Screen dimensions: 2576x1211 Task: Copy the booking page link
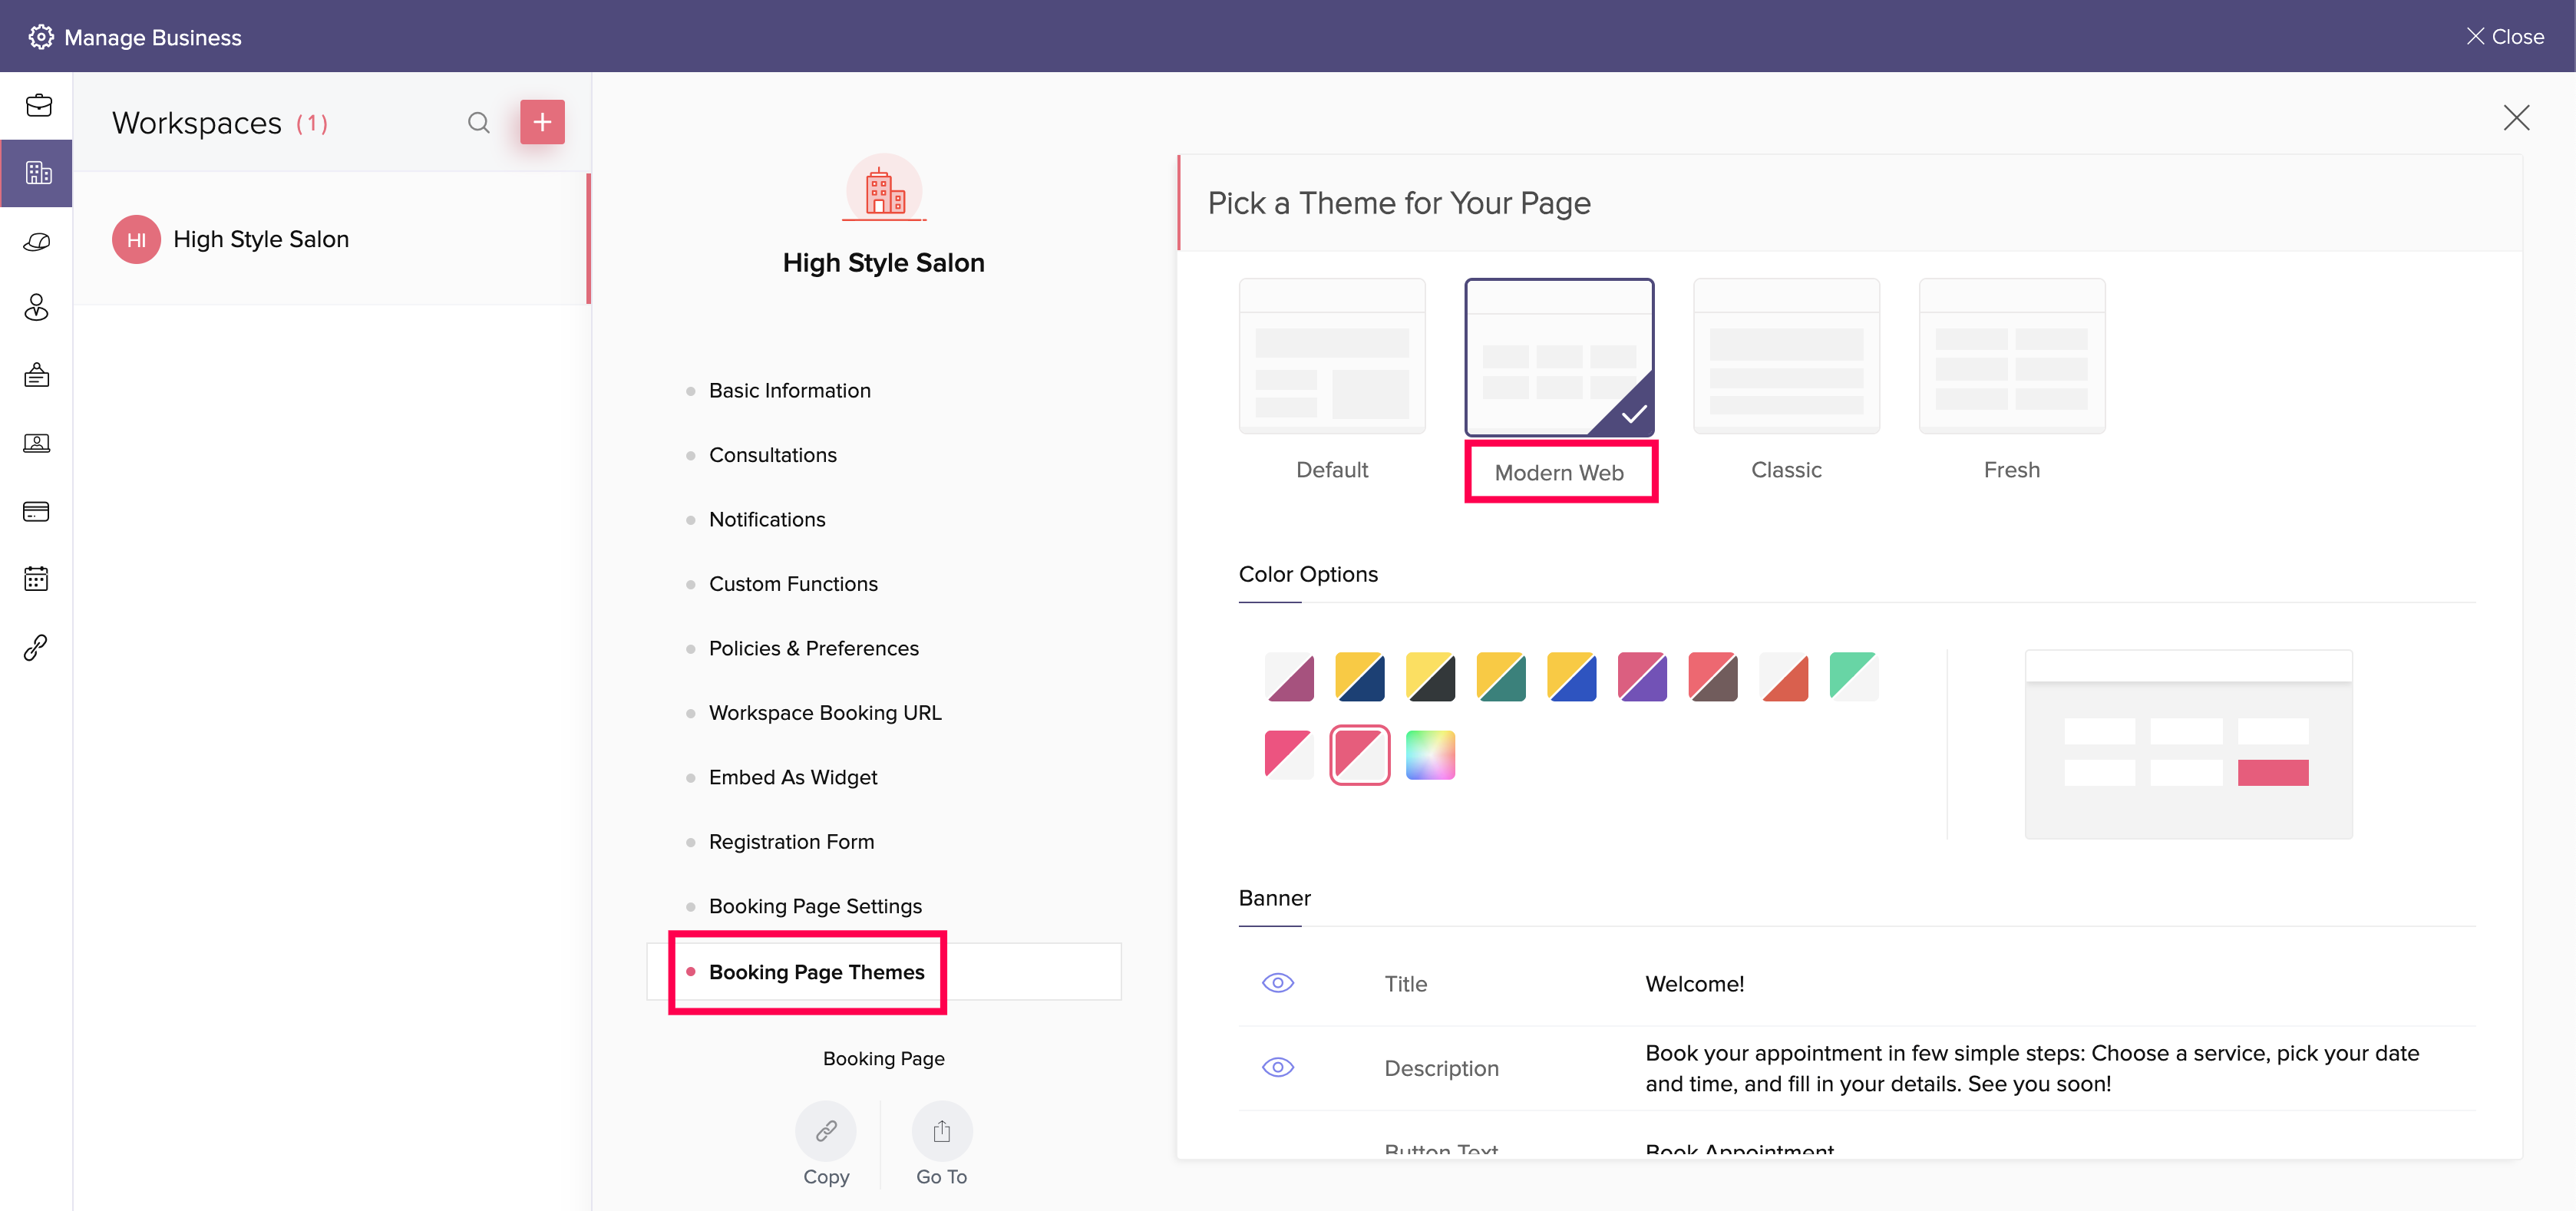coord(825,1131)
